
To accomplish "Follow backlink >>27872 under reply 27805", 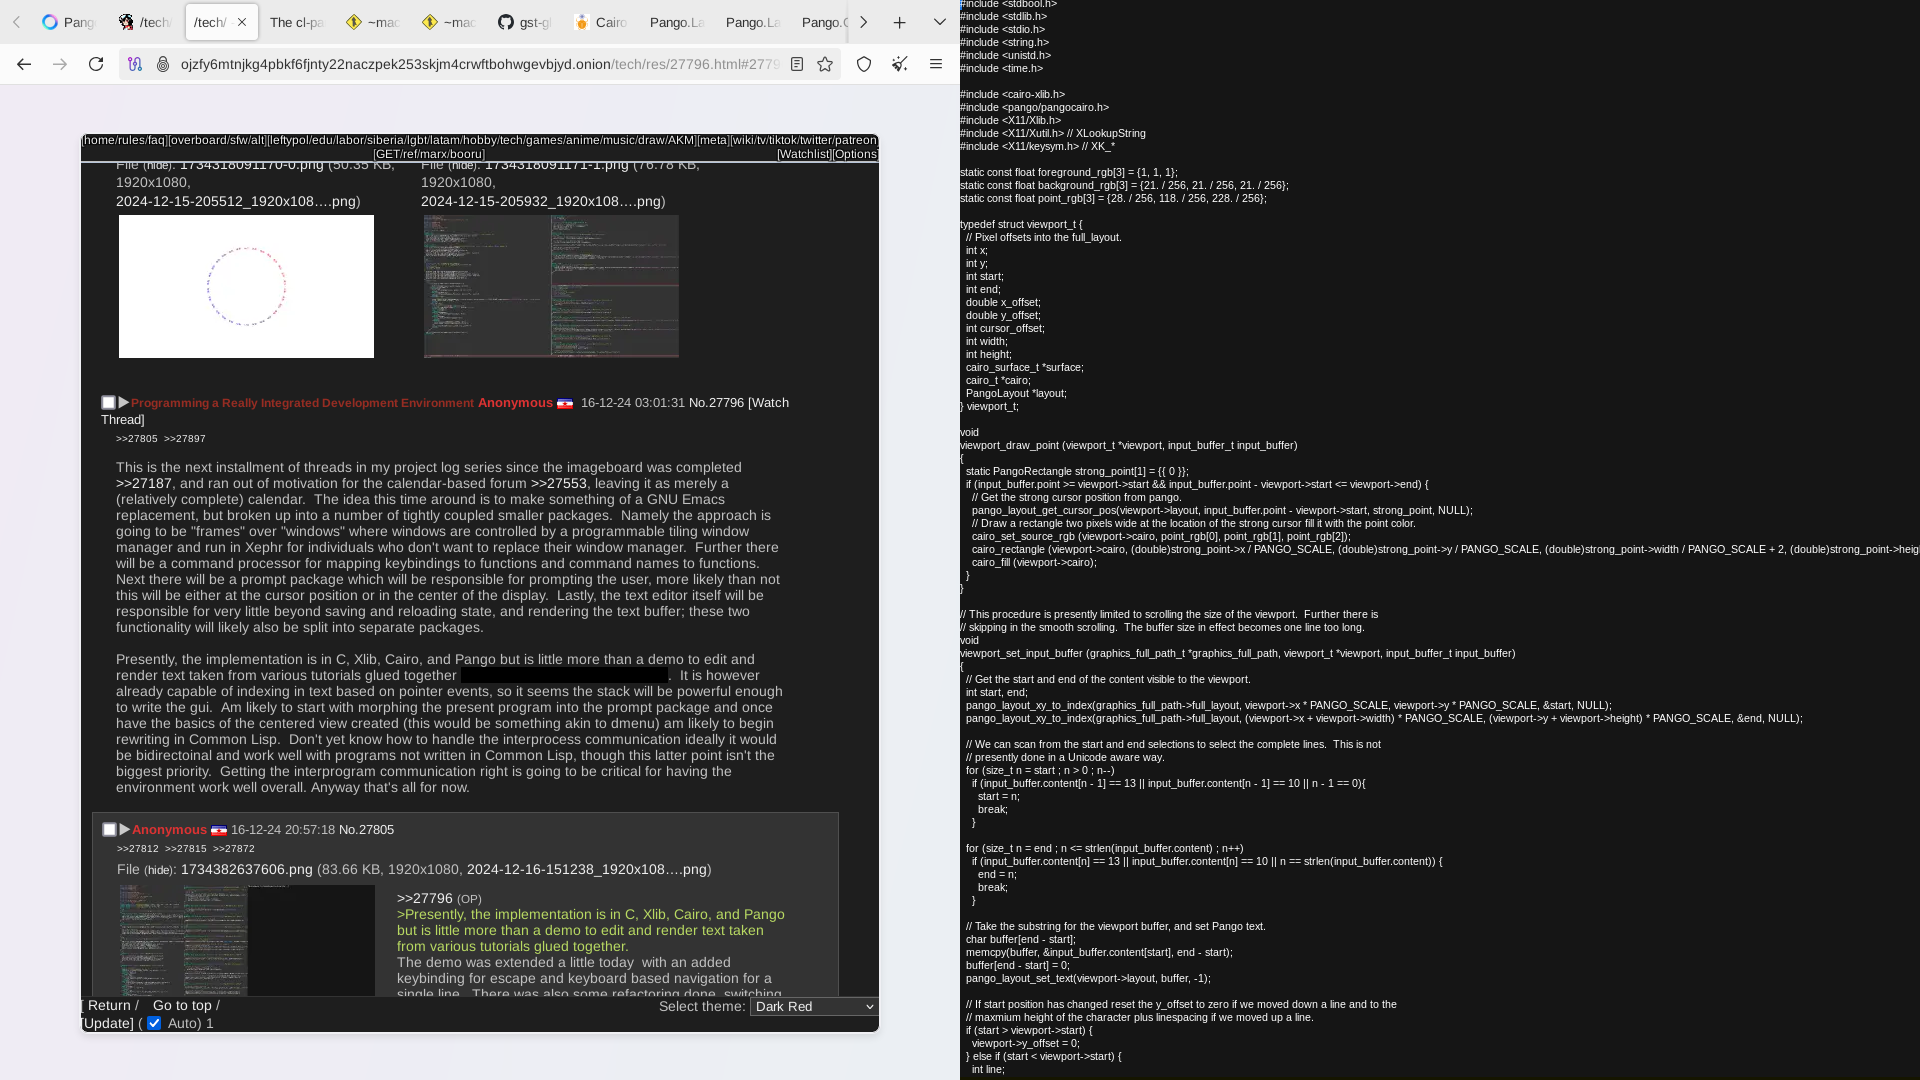I will tap(234, 849).
